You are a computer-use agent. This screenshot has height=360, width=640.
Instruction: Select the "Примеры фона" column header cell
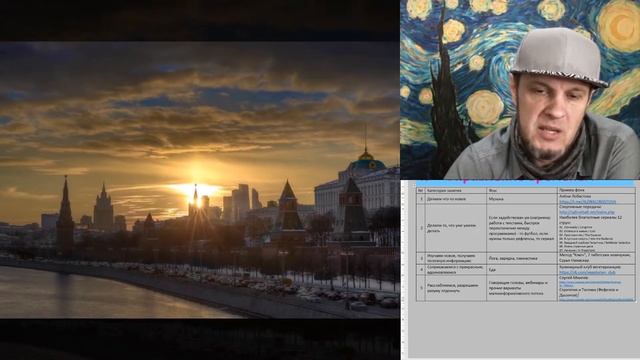596,191
